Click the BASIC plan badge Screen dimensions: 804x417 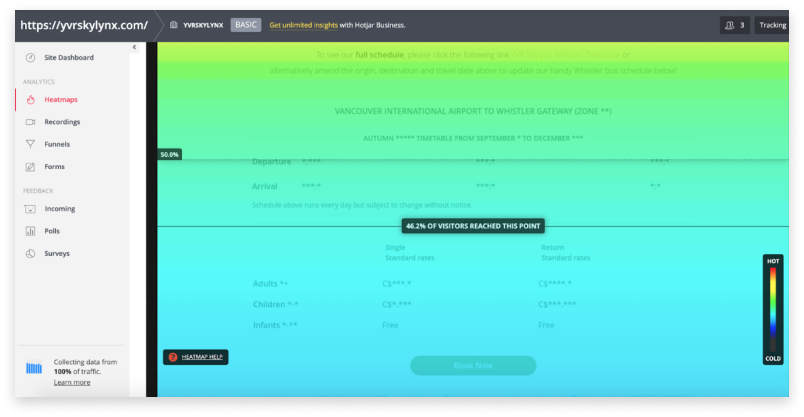(x=246, y=24)
